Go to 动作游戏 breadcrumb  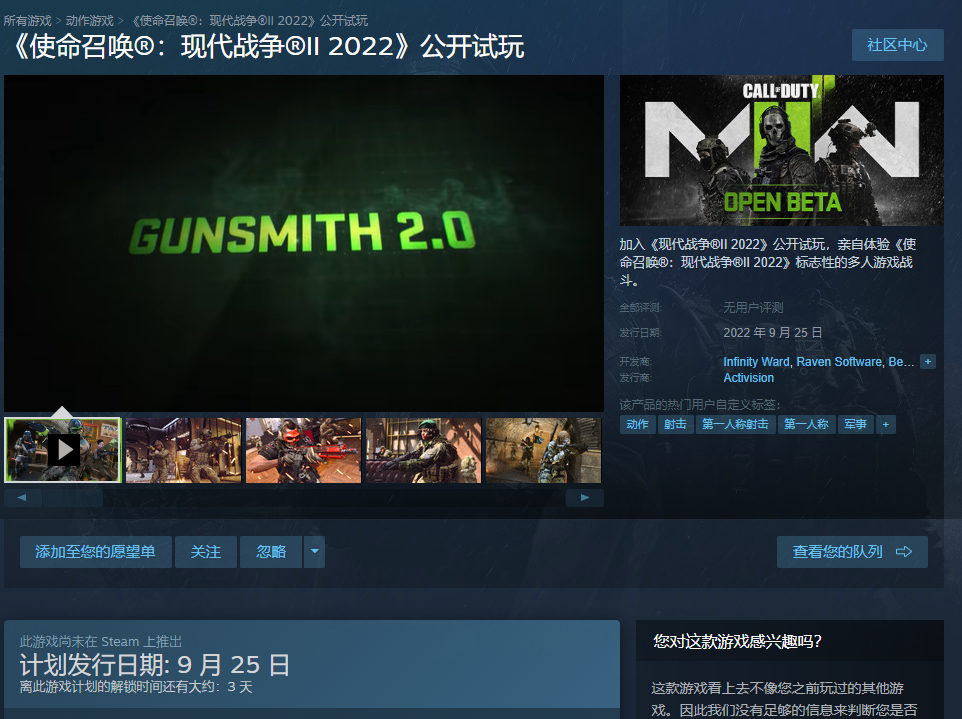pyautogui.click(x=90, y=21)
